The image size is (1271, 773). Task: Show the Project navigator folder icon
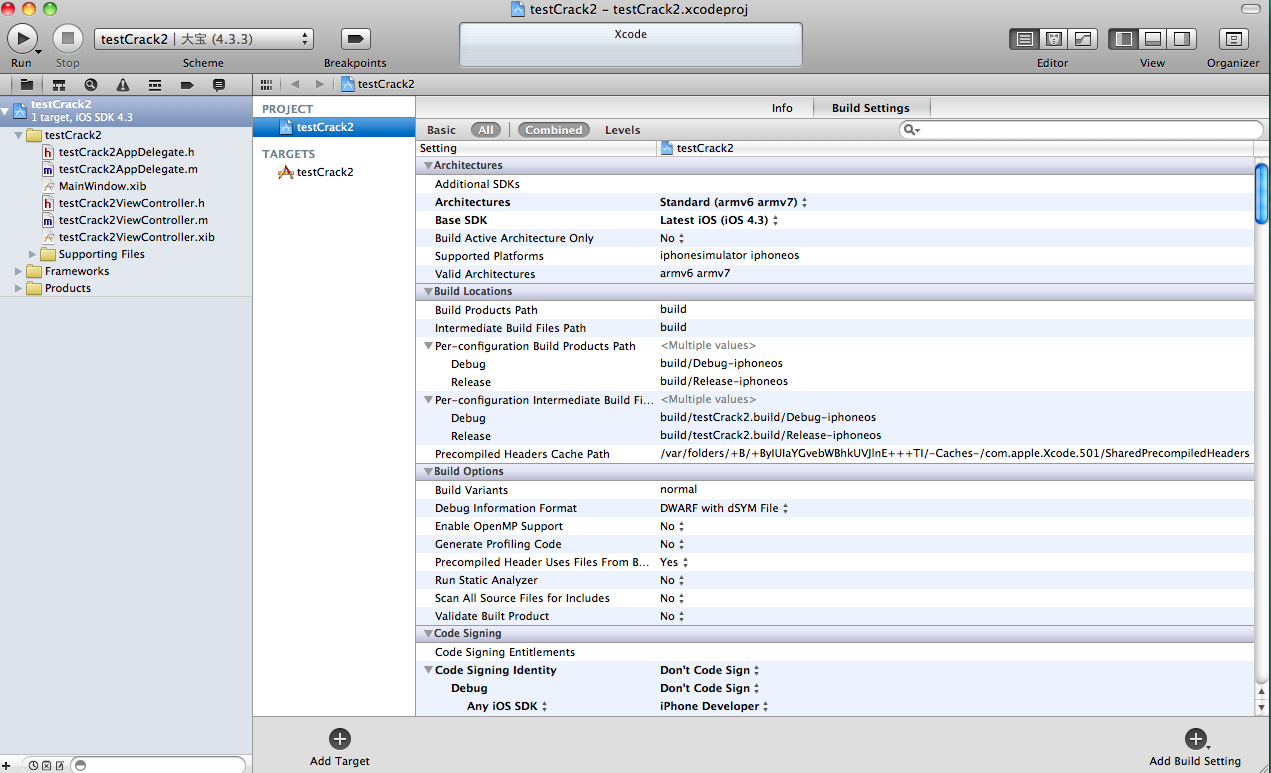(x=27, y=85)
